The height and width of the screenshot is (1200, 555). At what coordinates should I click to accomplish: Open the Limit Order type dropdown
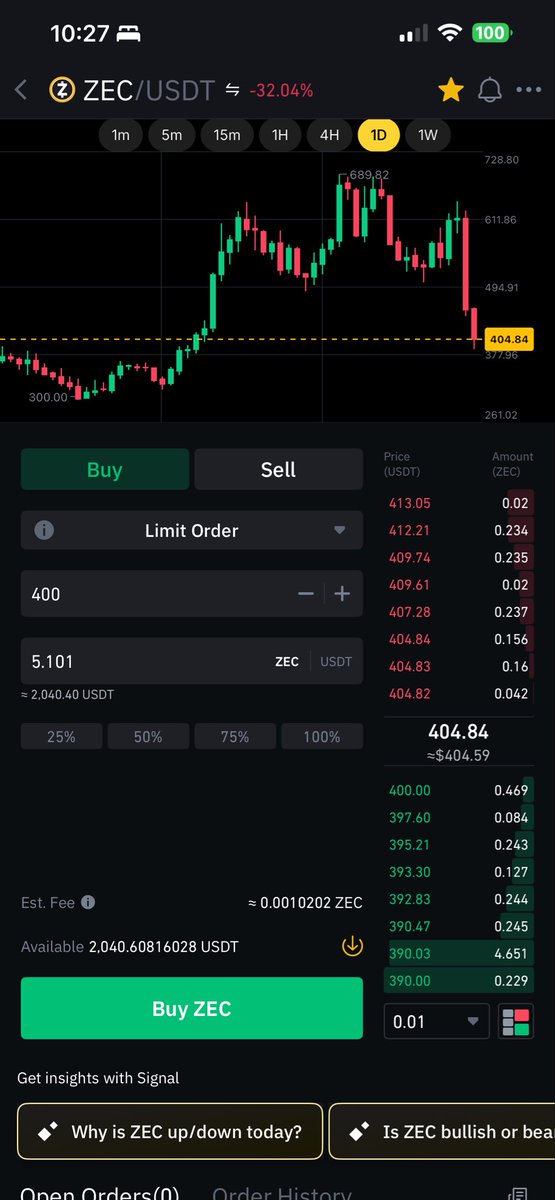tap(192, 530)
